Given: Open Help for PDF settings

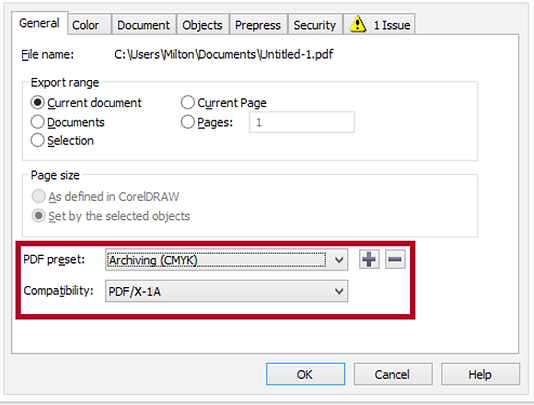Looking at the screenshot, I should (x=480, y=374).
